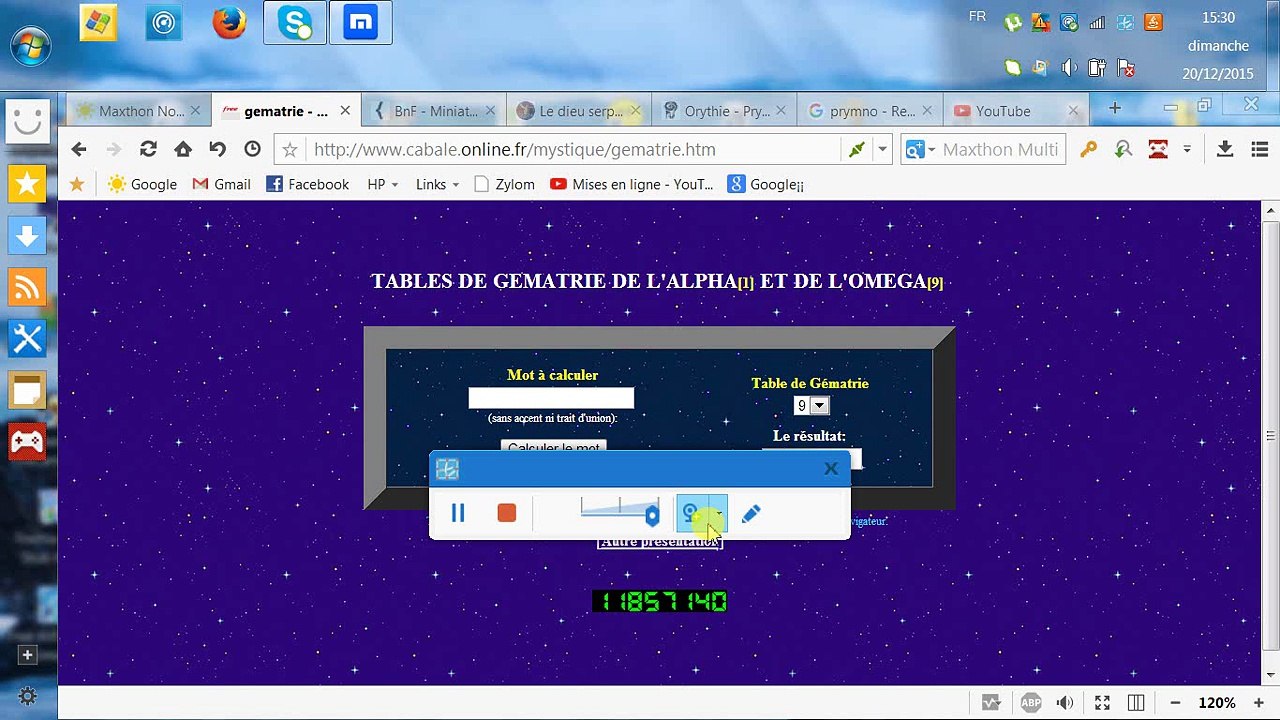Click the address bar URL field
The height and width of the screenshot is (720, 1280).
[x=574, y=149]
